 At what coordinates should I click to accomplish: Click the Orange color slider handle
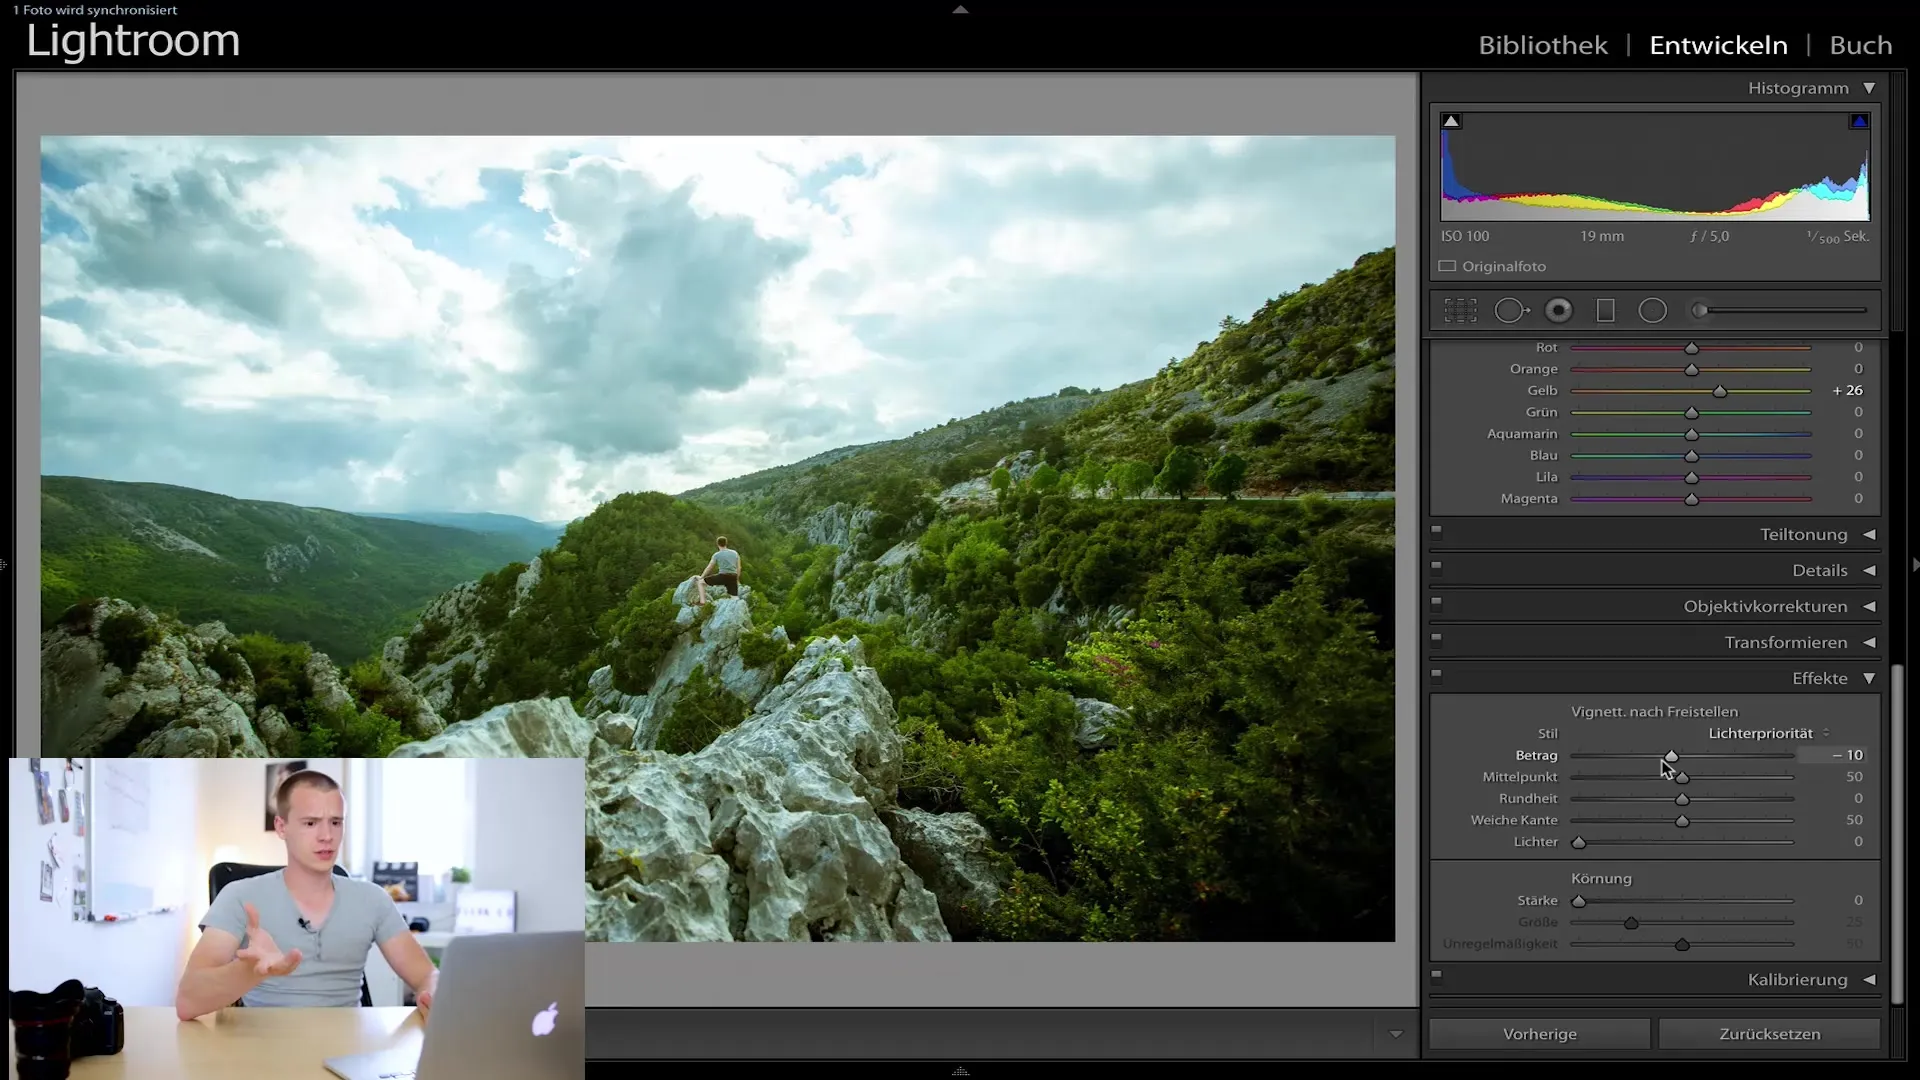(1691, 370)
